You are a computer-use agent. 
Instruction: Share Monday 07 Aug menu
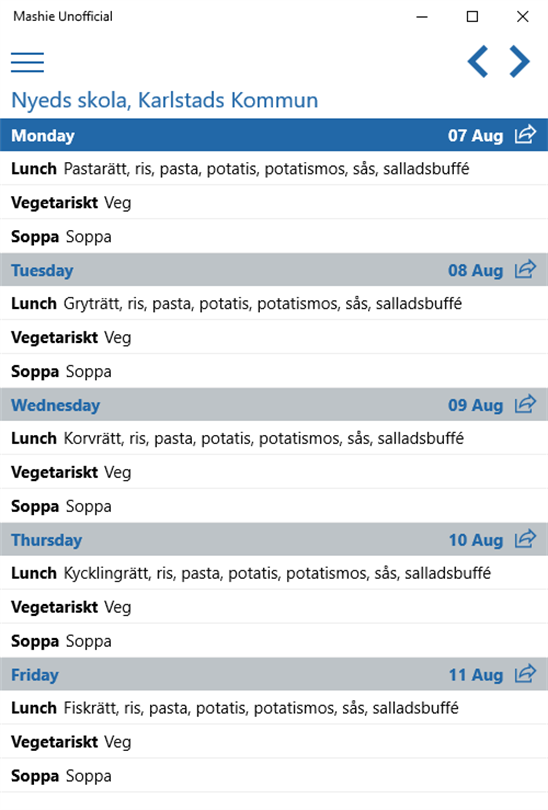click(525, 135)
